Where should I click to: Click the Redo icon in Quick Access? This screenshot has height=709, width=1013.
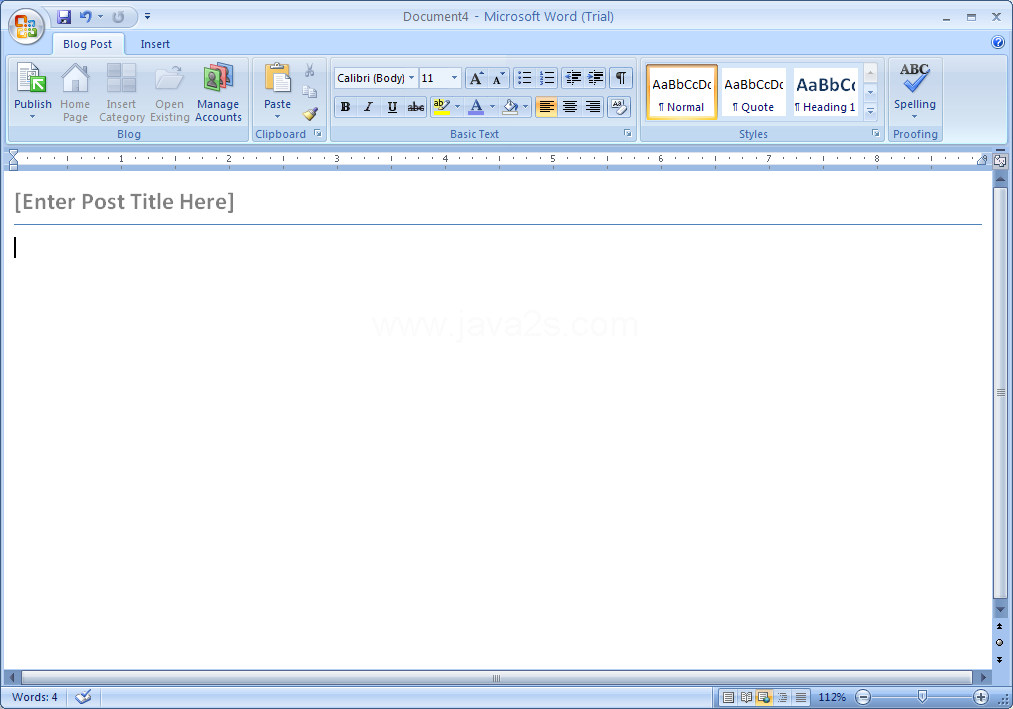(118, 17)
